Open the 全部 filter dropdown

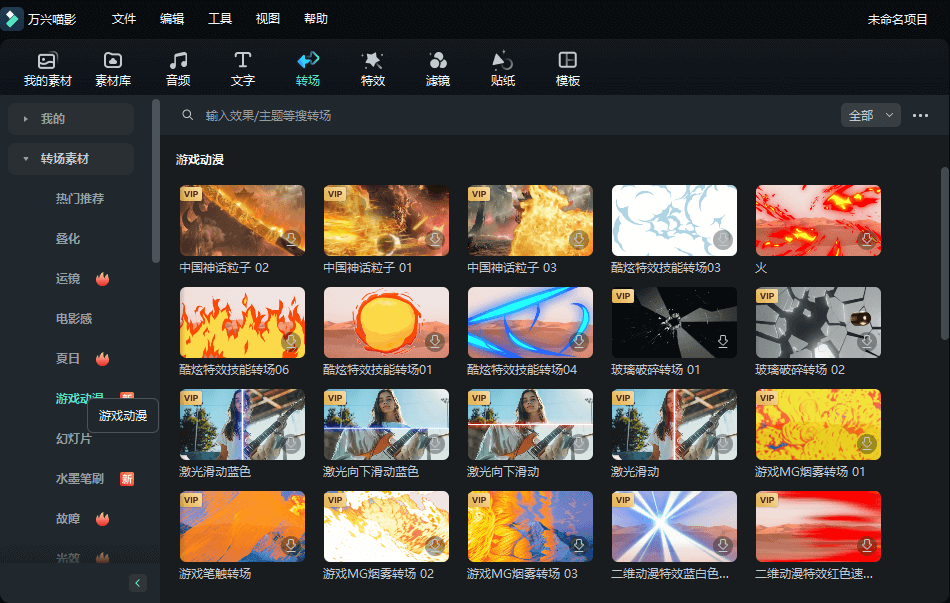[x=870, y=116]
